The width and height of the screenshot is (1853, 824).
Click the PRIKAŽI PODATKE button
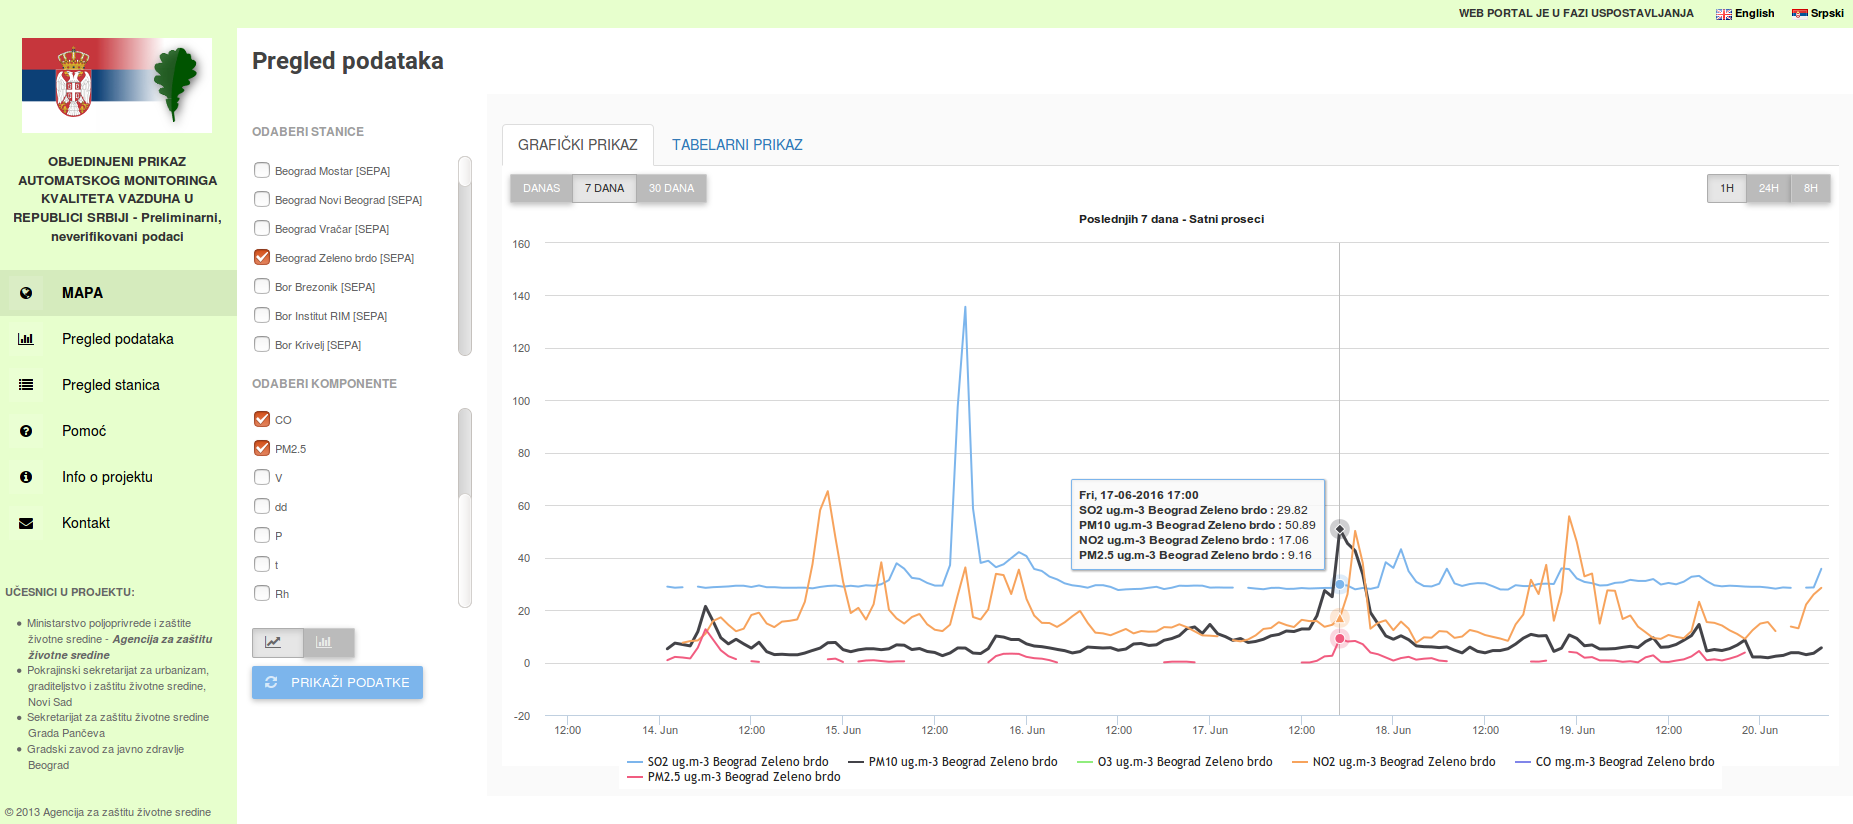[x=337, y=682]
